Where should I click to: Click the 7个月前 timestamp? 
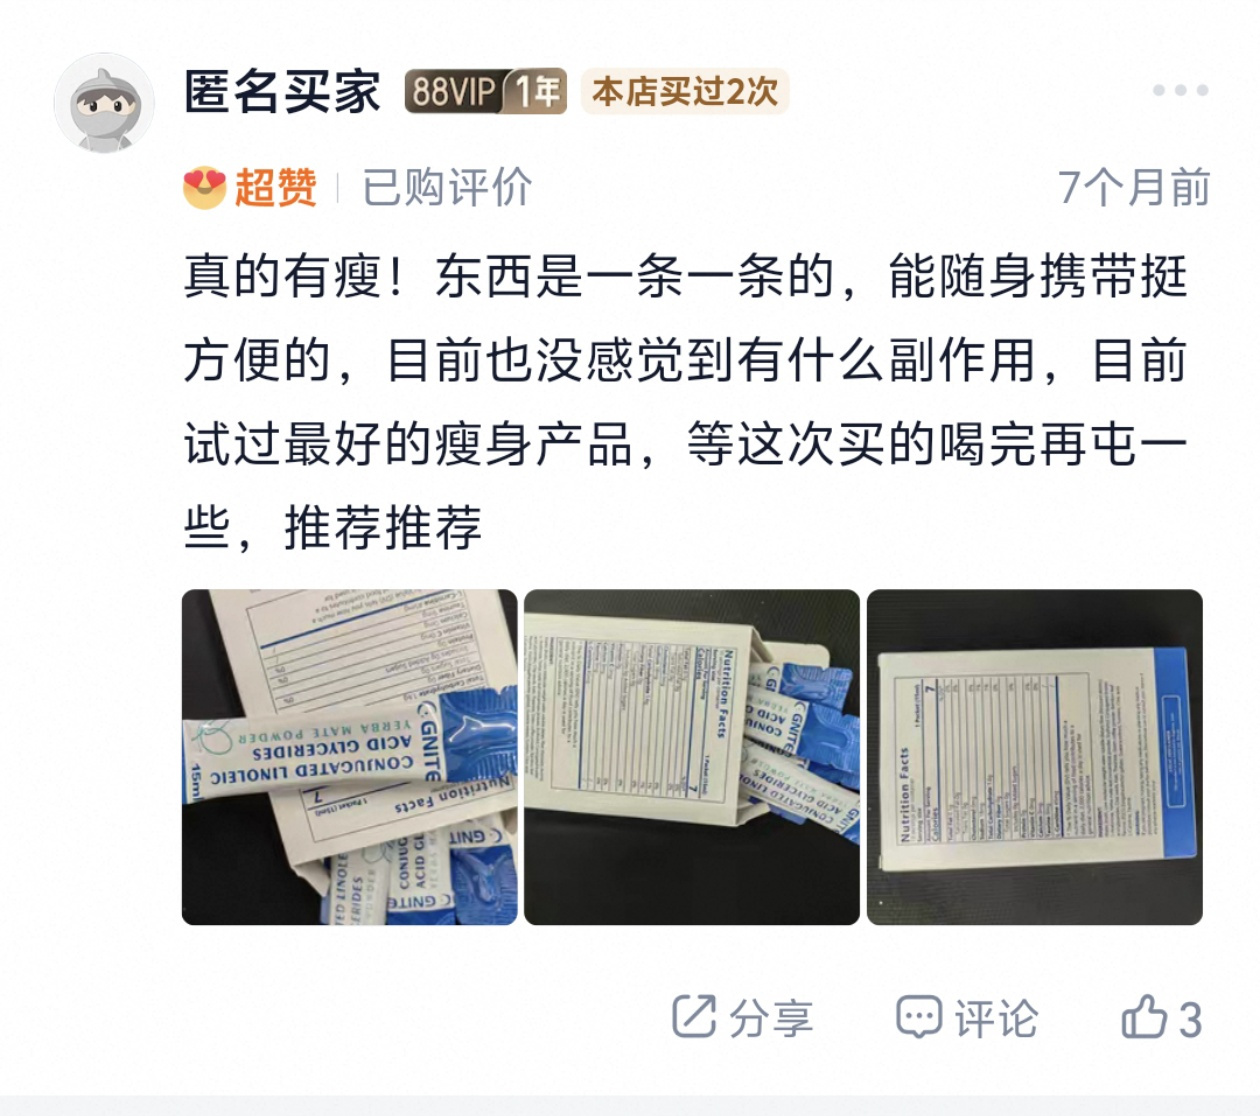point(1134,187)
